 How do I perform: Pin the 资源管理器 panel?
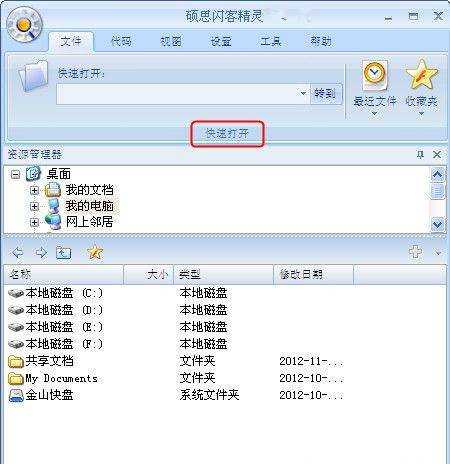420,154
